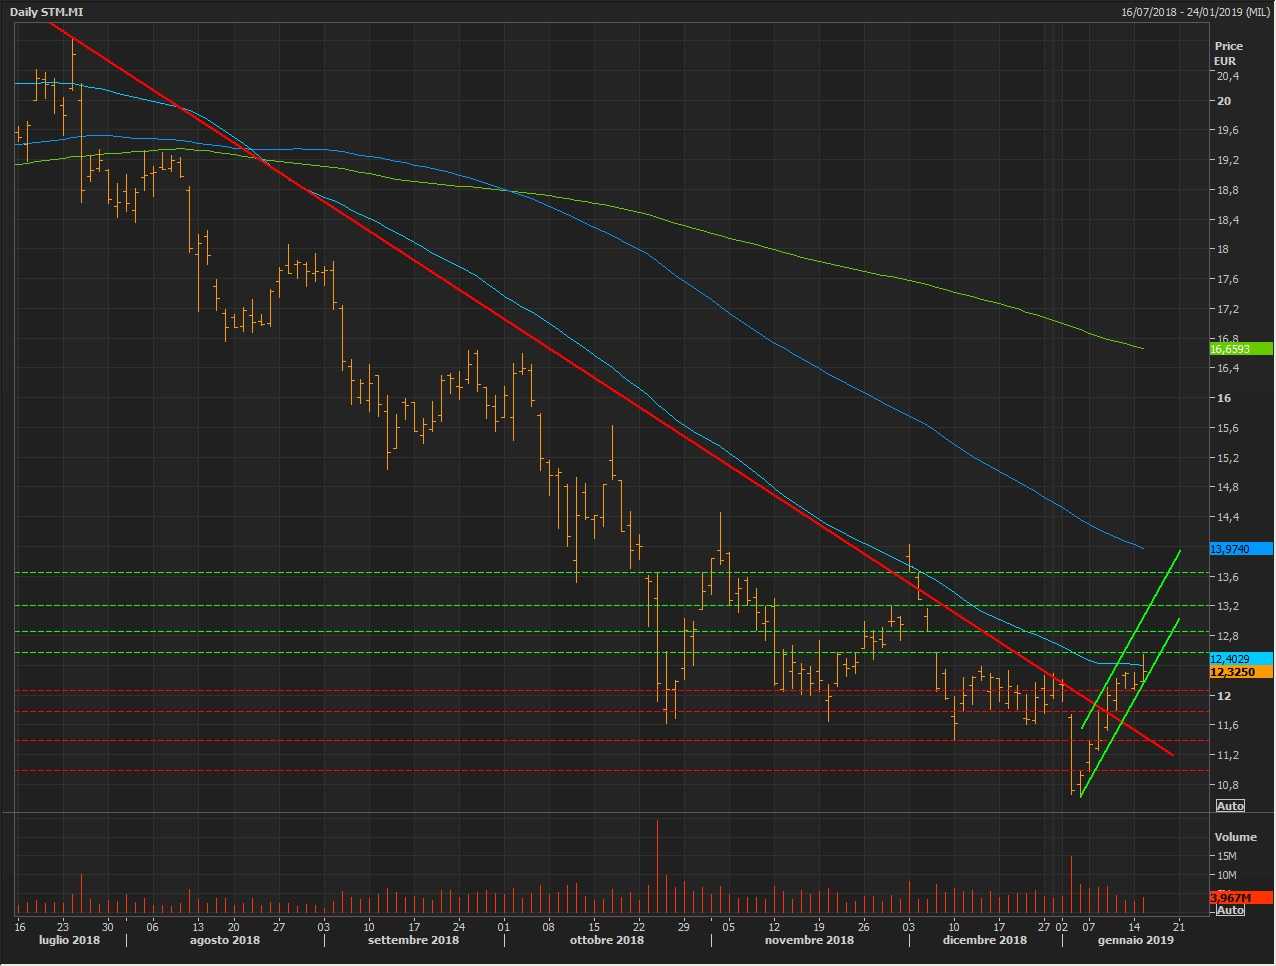Click the cyan 12,4029 price tag
Image resolution: width=1276 pixels, height=966 pixels.
pyautogui.click(x=1240, y=659)
